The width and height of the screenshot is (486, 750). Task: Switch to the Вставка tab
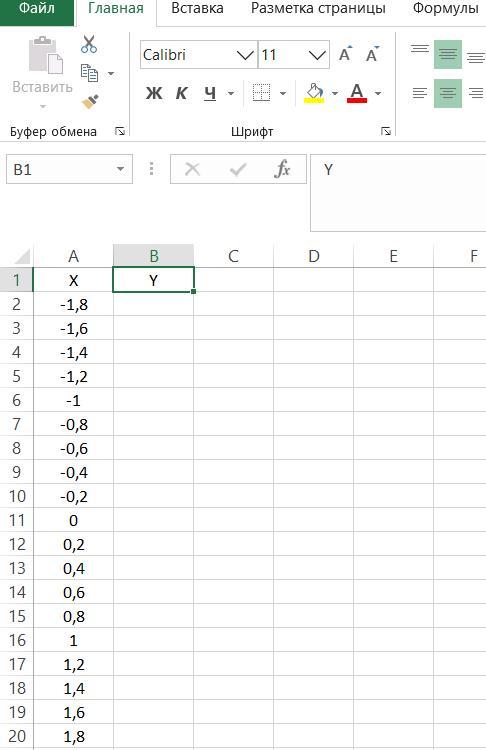coord(197,9)
